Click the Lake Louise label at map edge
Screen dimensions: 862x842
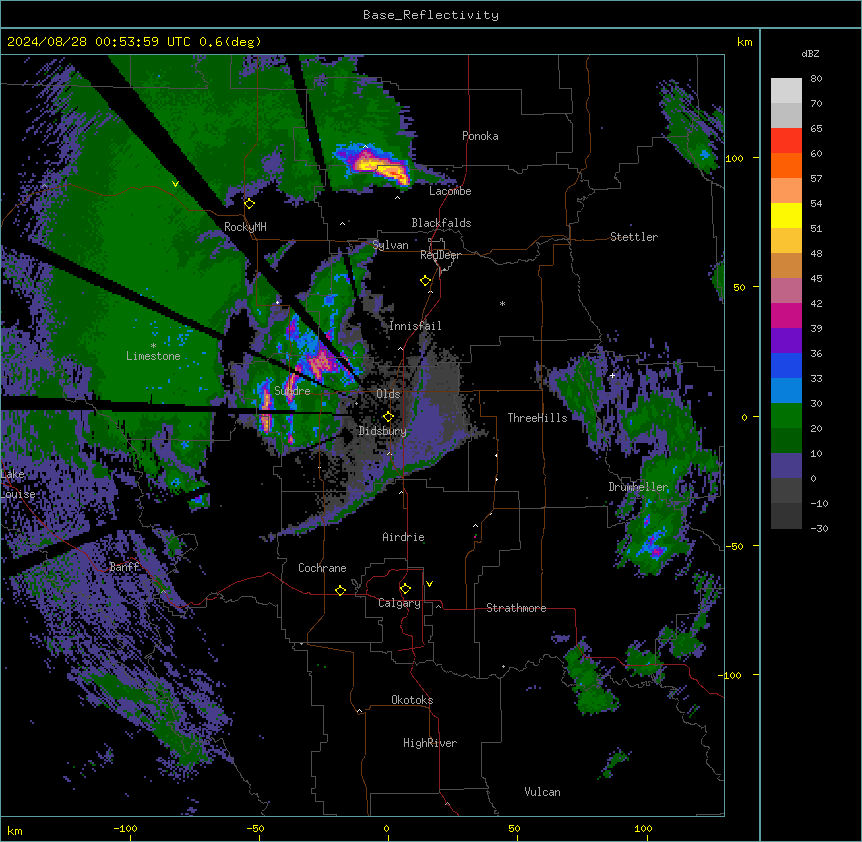(18, 484)
